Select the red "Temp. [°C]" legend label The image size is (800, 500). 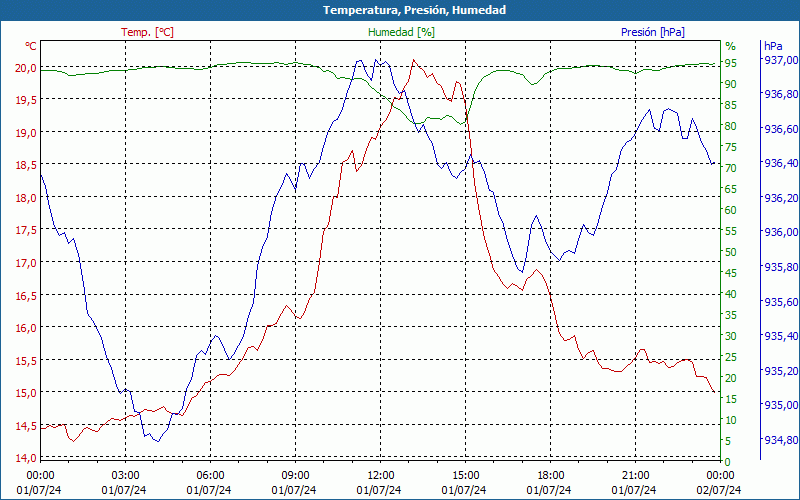147,32
